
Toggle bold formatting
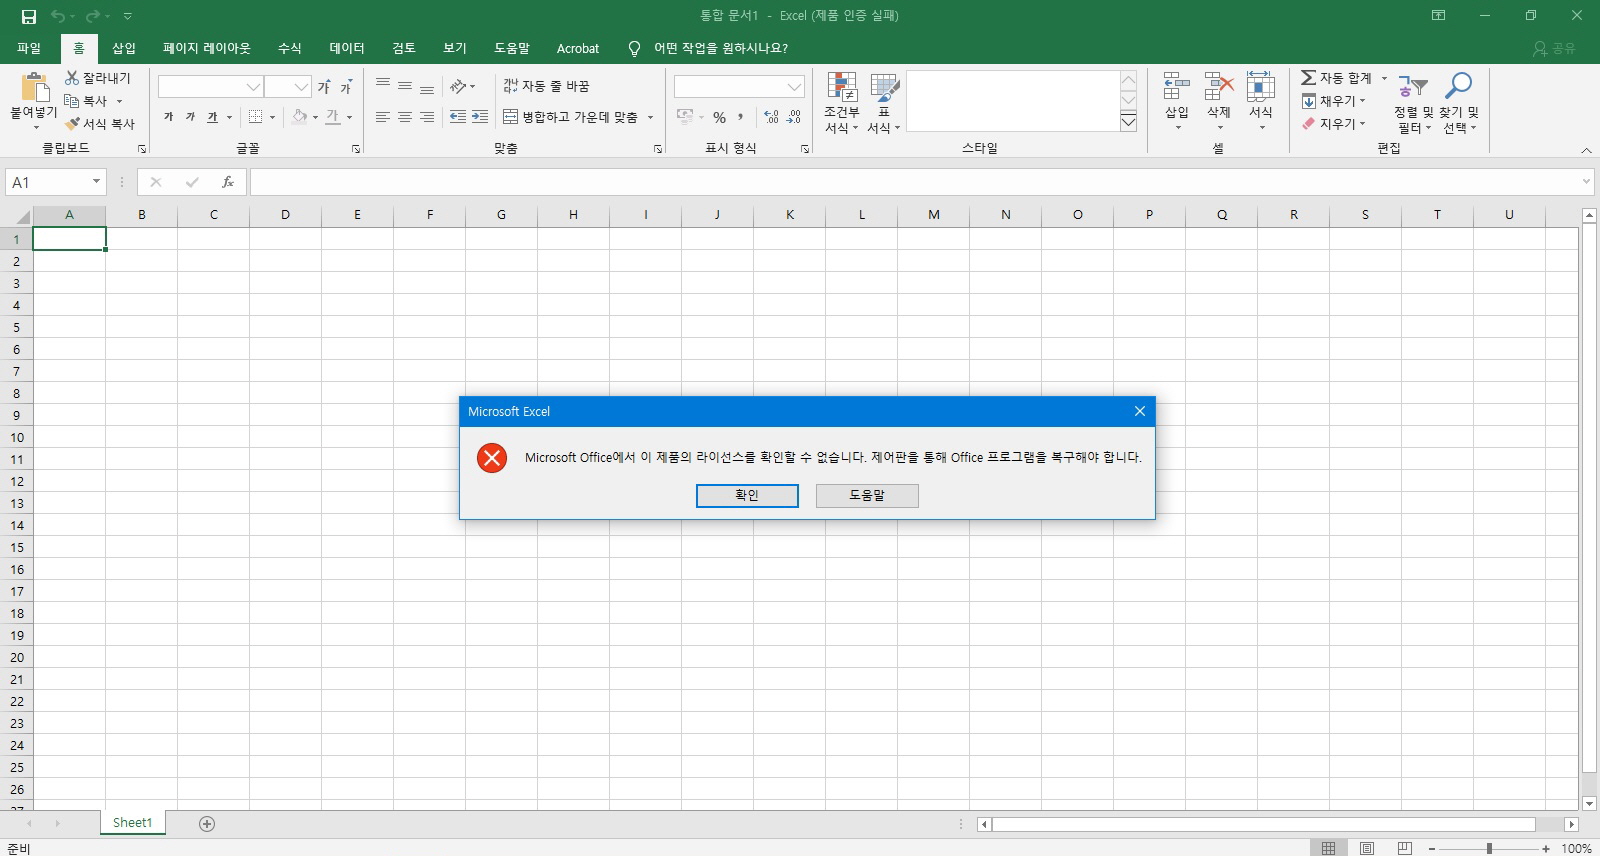point(168,117)
